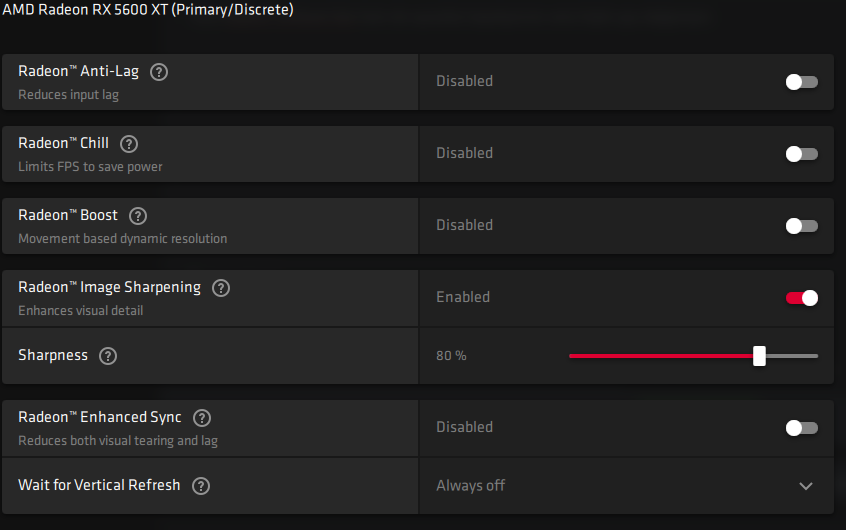Image resolution: width=846 pixels, height=530 pixels.
Task: Click the Enhanced Sync question mark icon
Action: click(202, 418)
